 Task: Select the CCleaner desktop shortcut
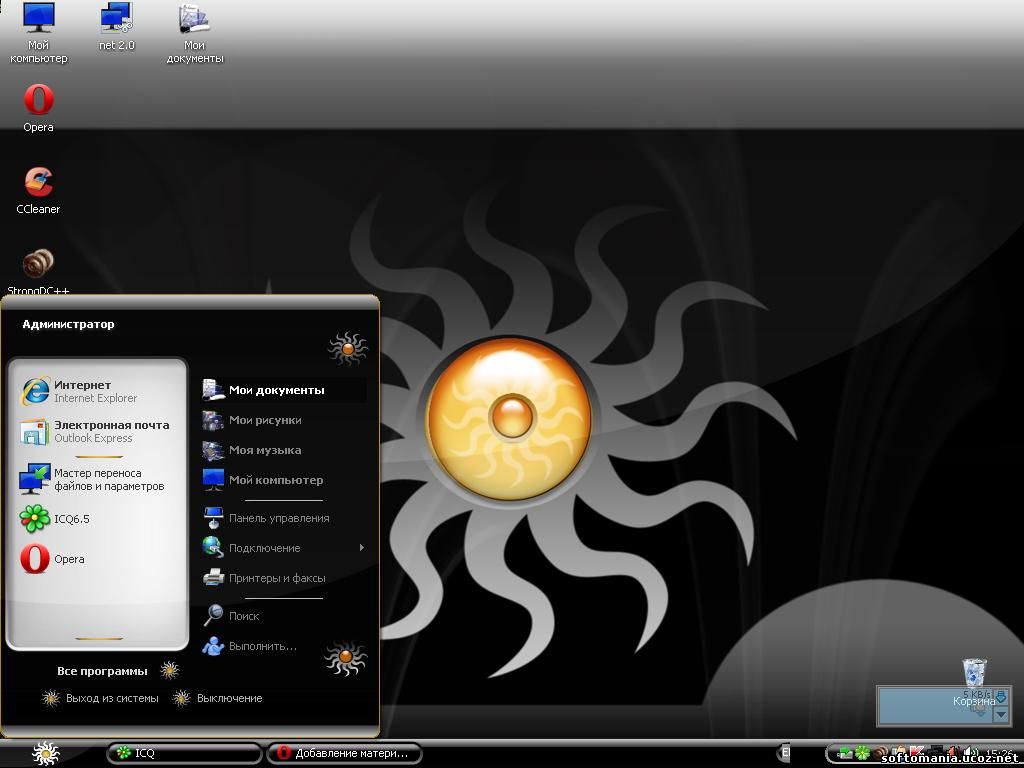coord(39,190)
